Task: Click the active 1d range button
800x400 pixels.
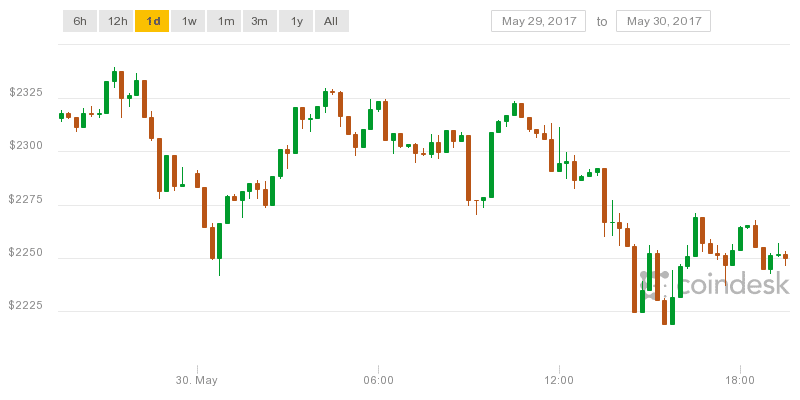Action: point(152,21)
